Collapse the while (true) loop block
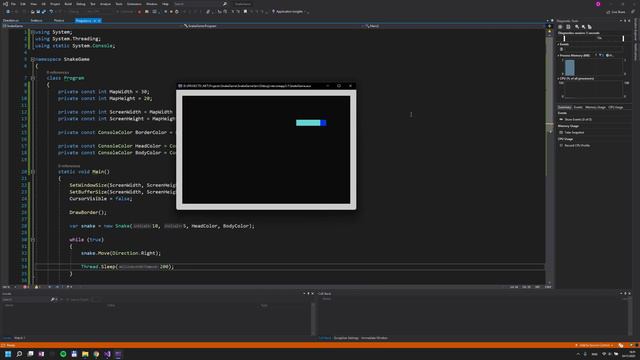 click(x=33, y=240)
